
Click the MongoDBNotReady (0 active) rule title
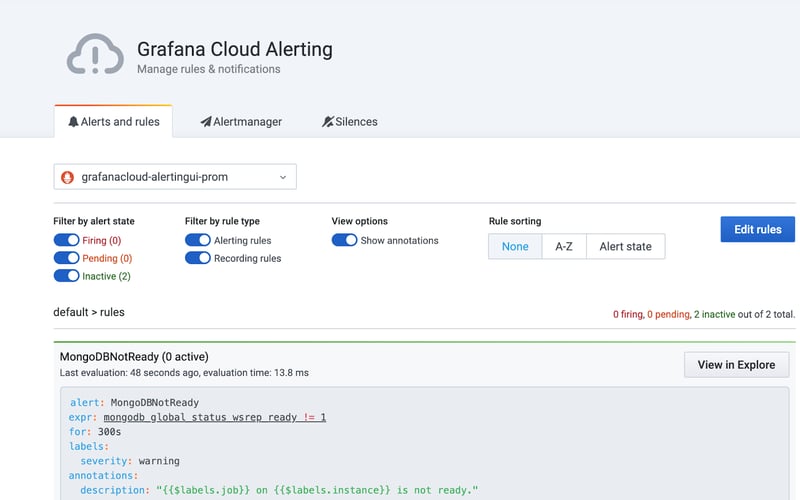(134, 357)
